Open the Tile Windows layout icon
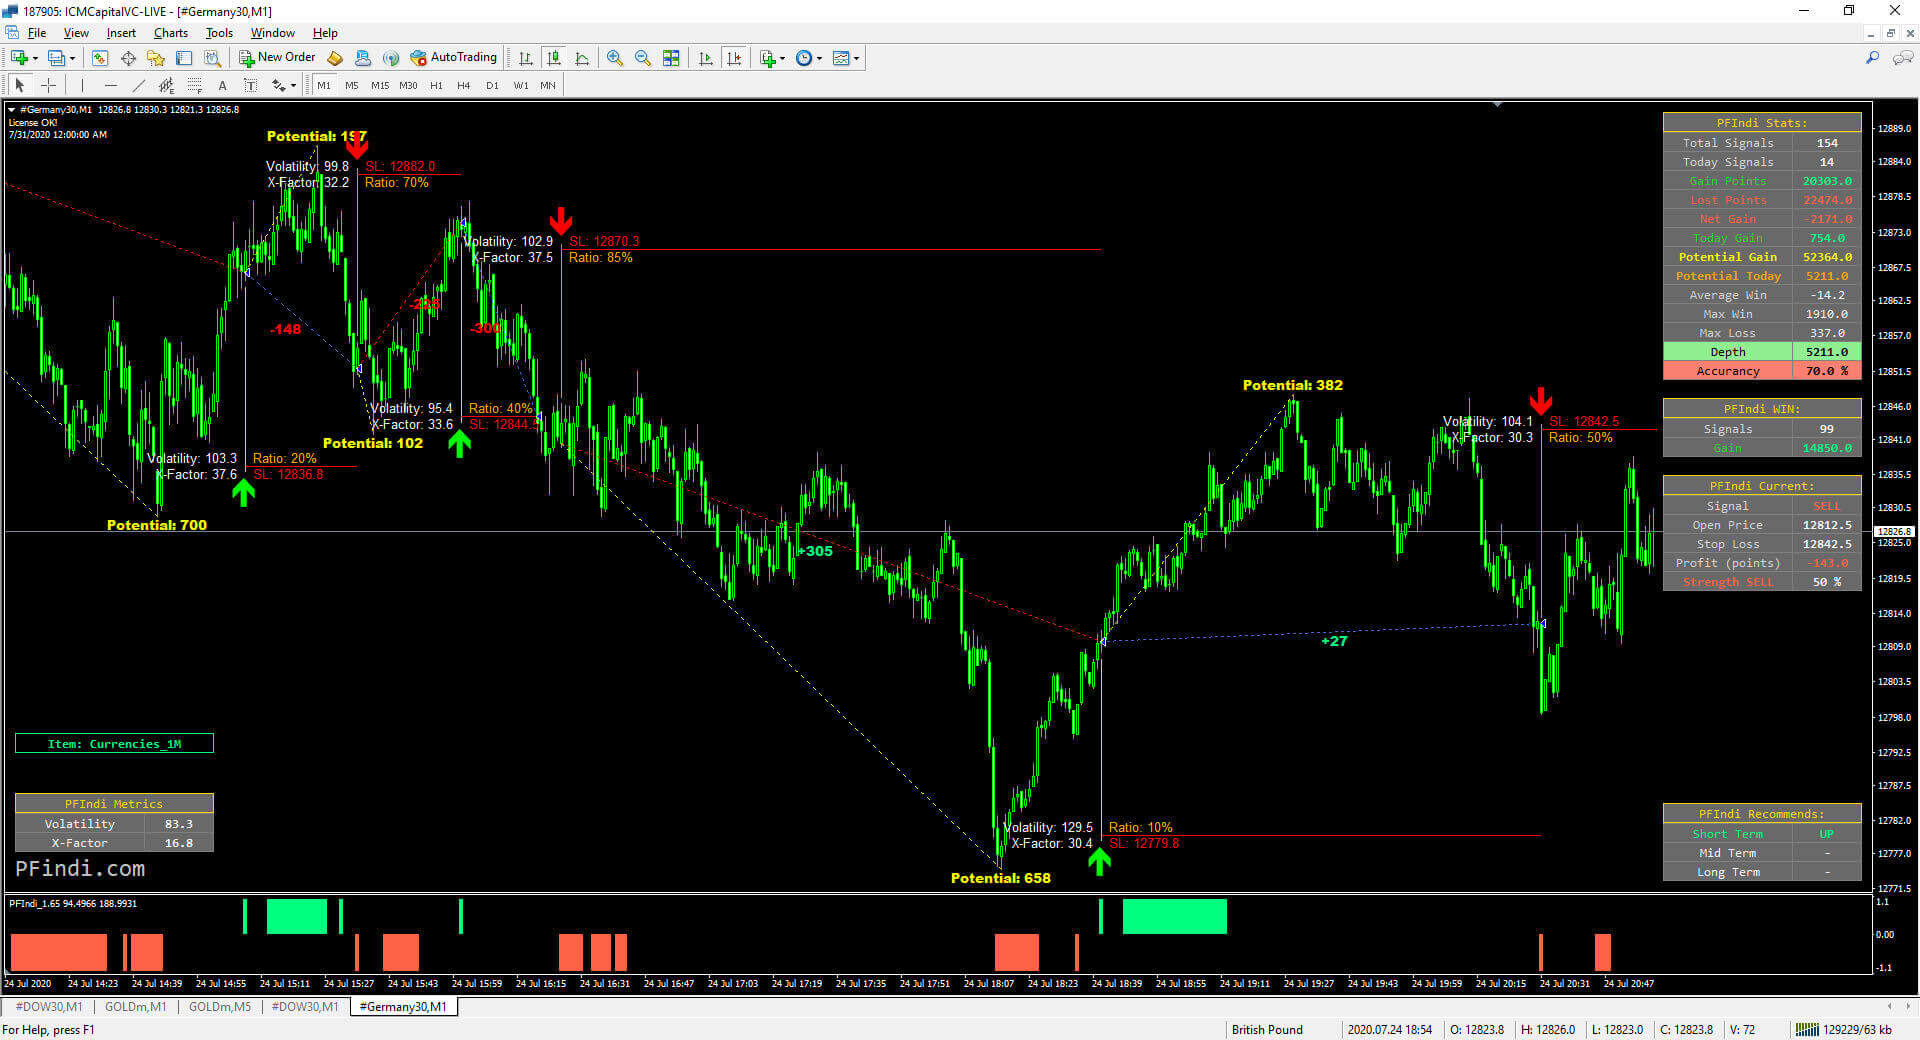Screen dimensions: 1920x1040 pos(671,58)
